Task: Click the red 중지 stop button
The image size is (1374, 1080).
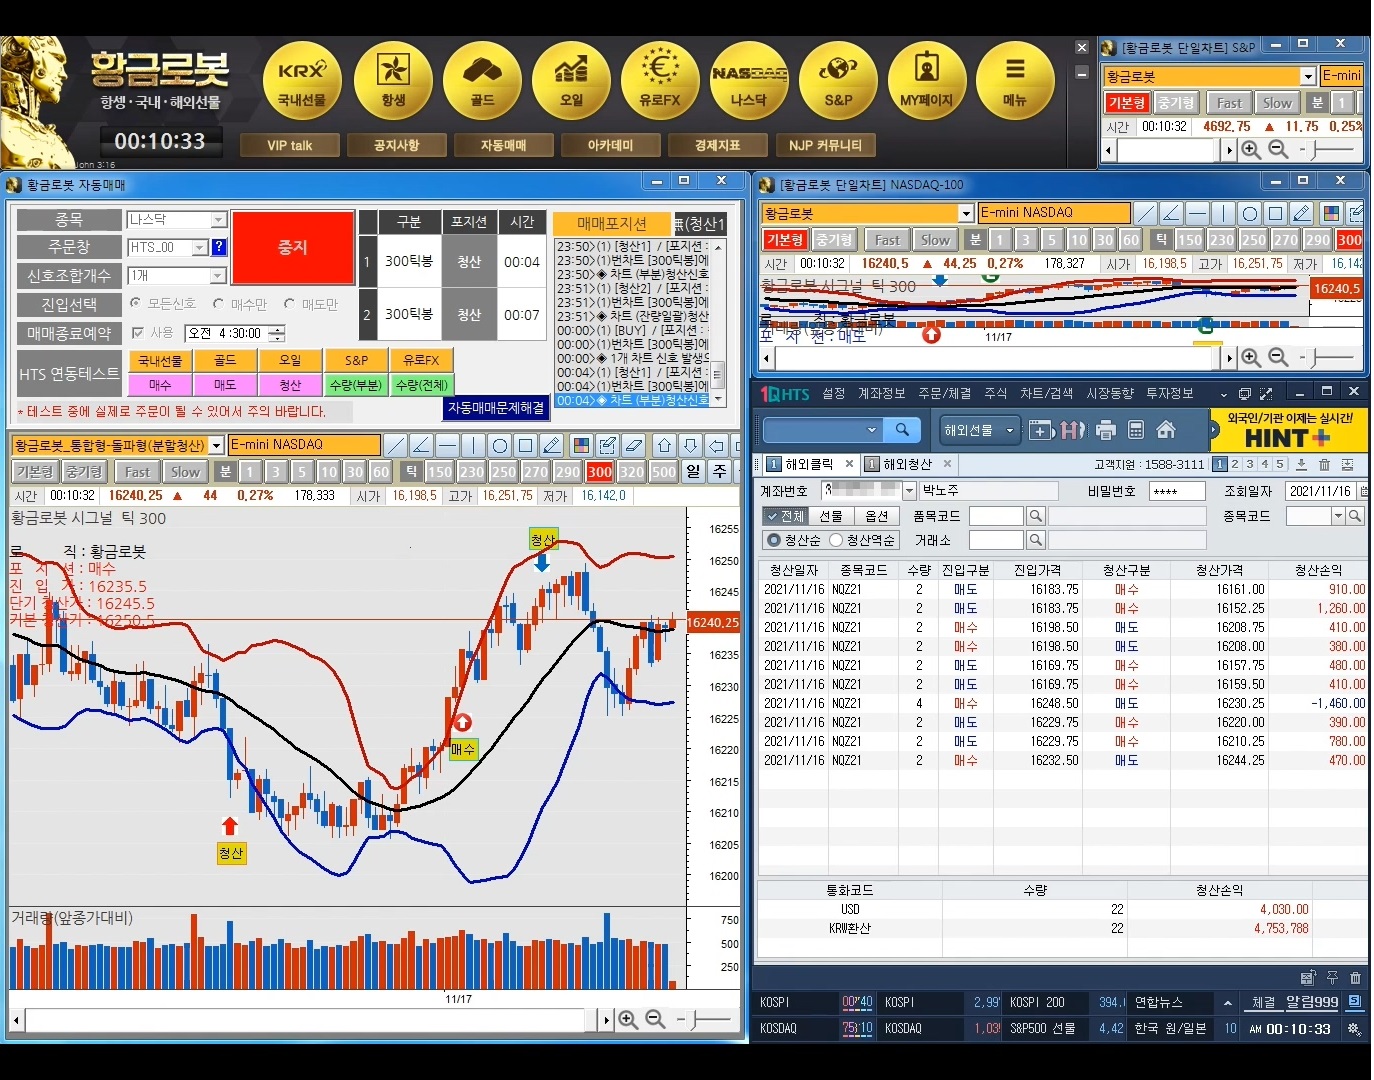Action: pos(293,247)
